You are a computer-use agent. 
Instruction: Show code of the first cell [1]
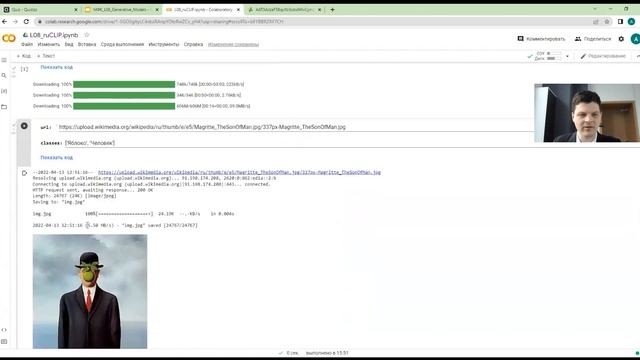57,67
